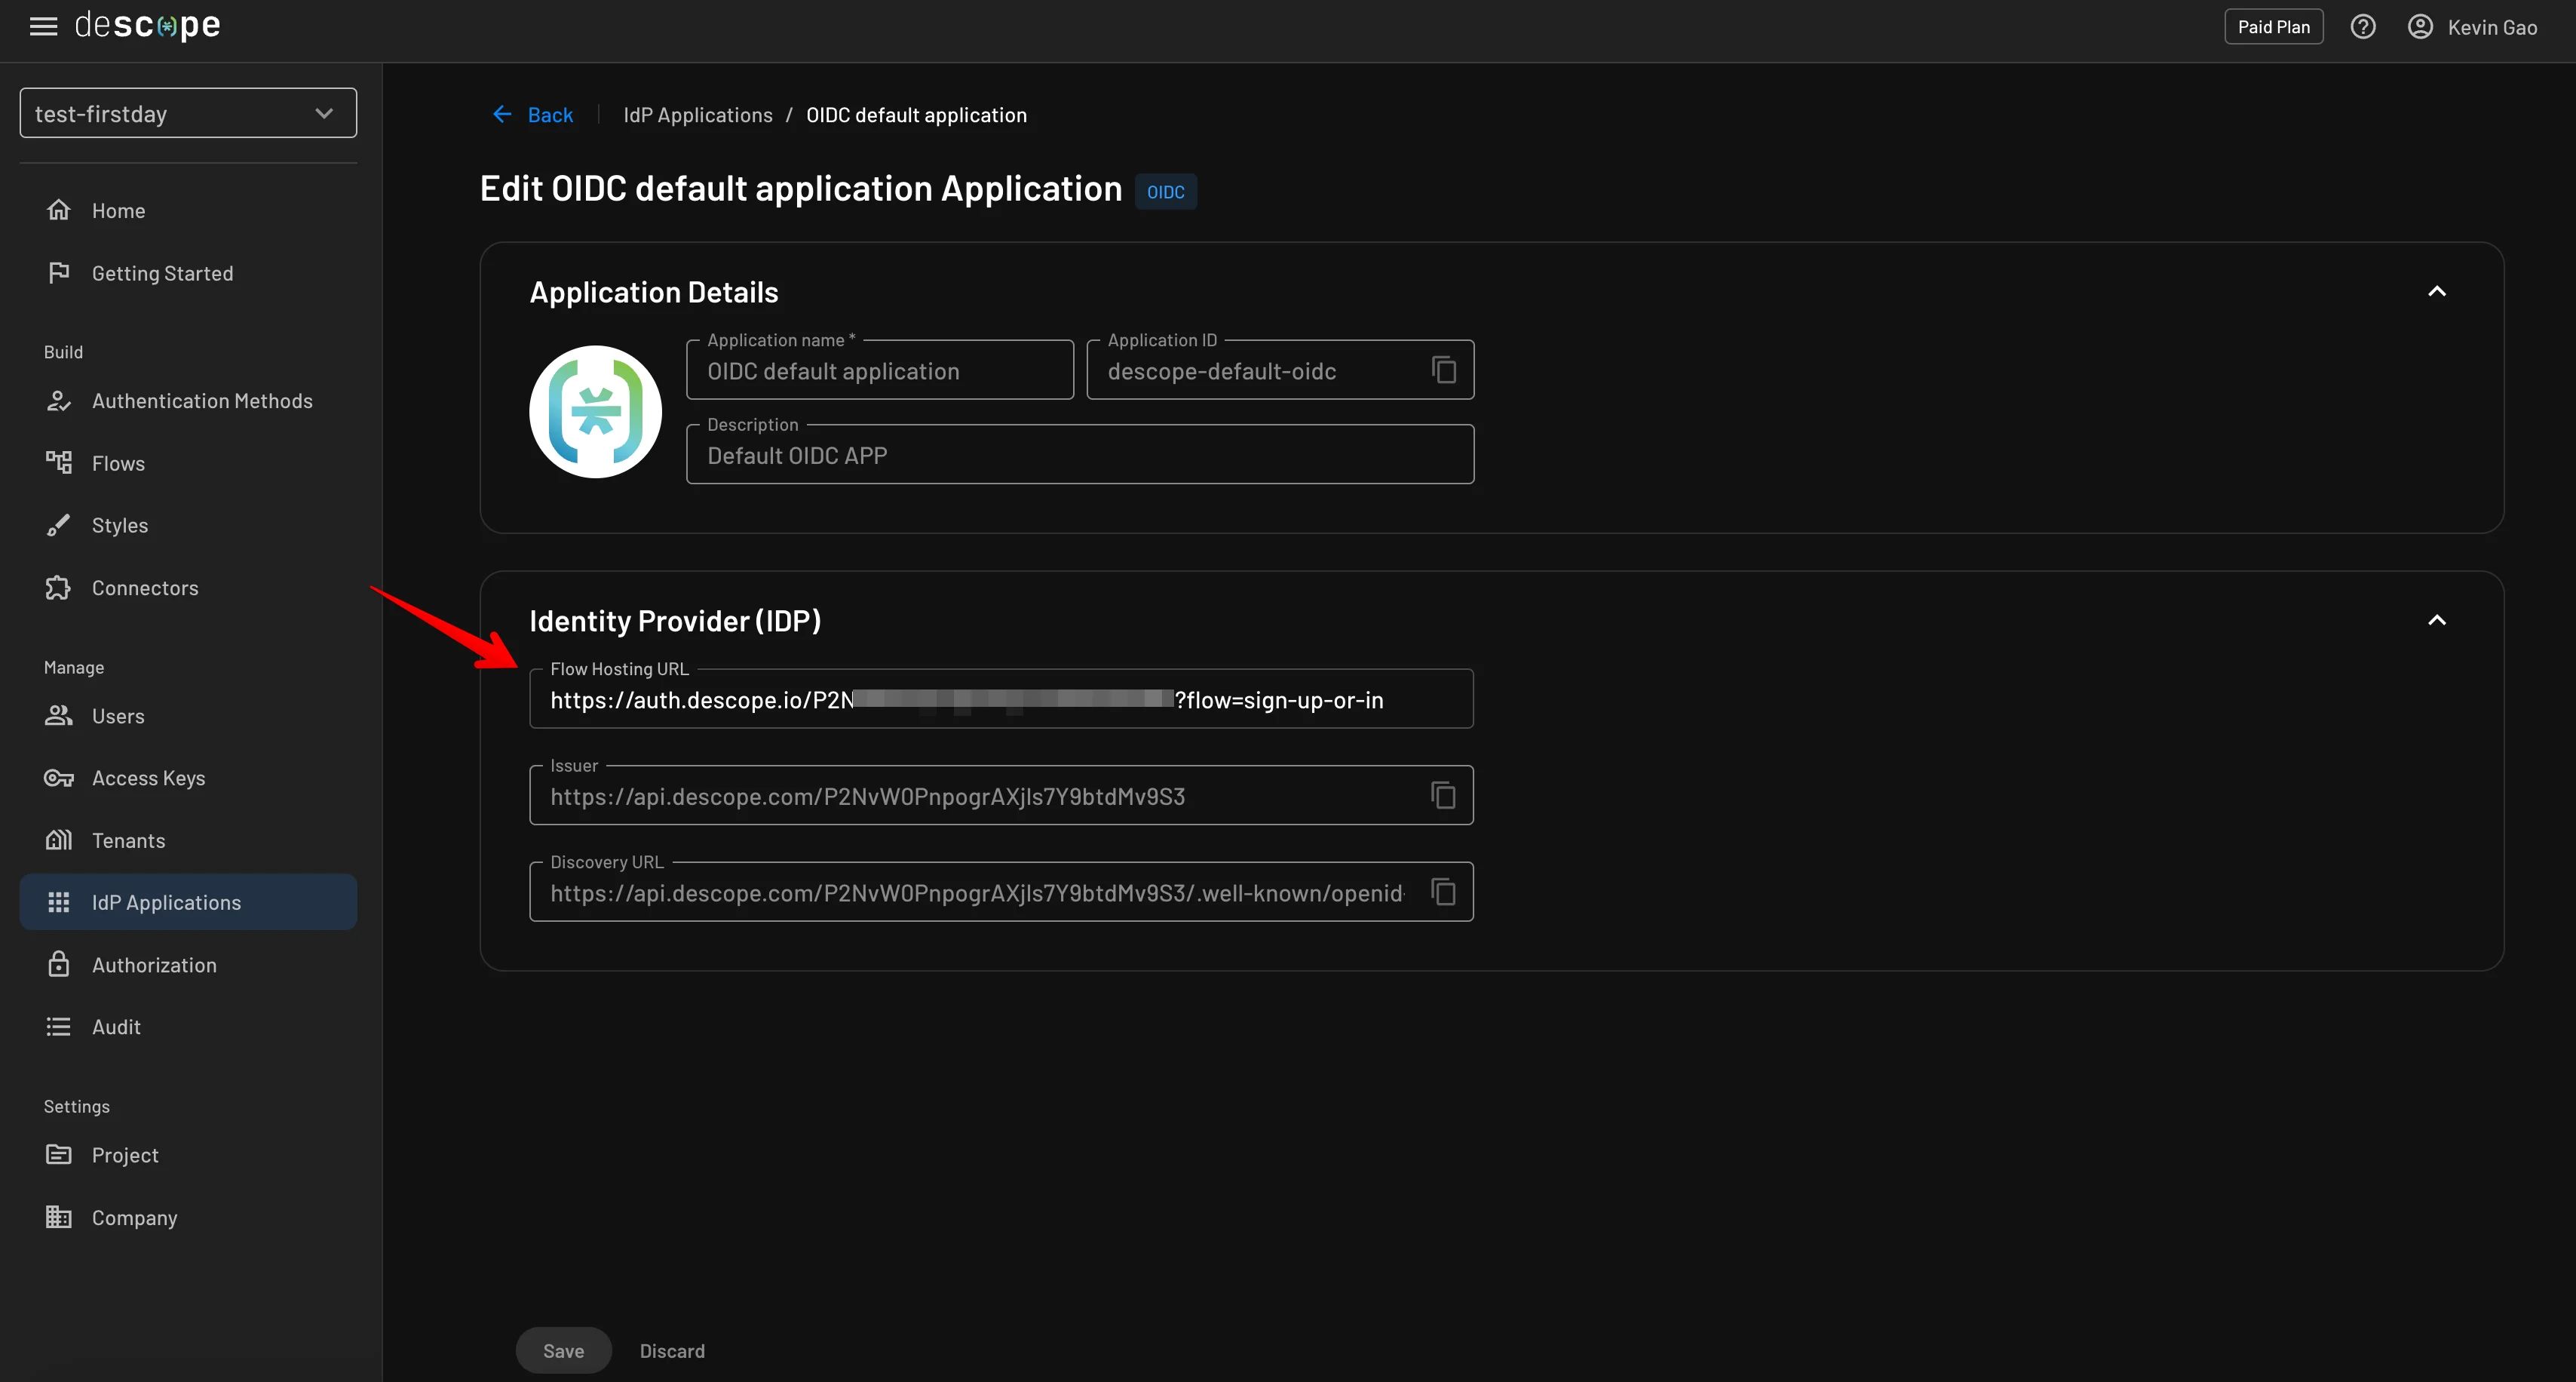Select the Audit icon in sidebar

[58, 1026]
